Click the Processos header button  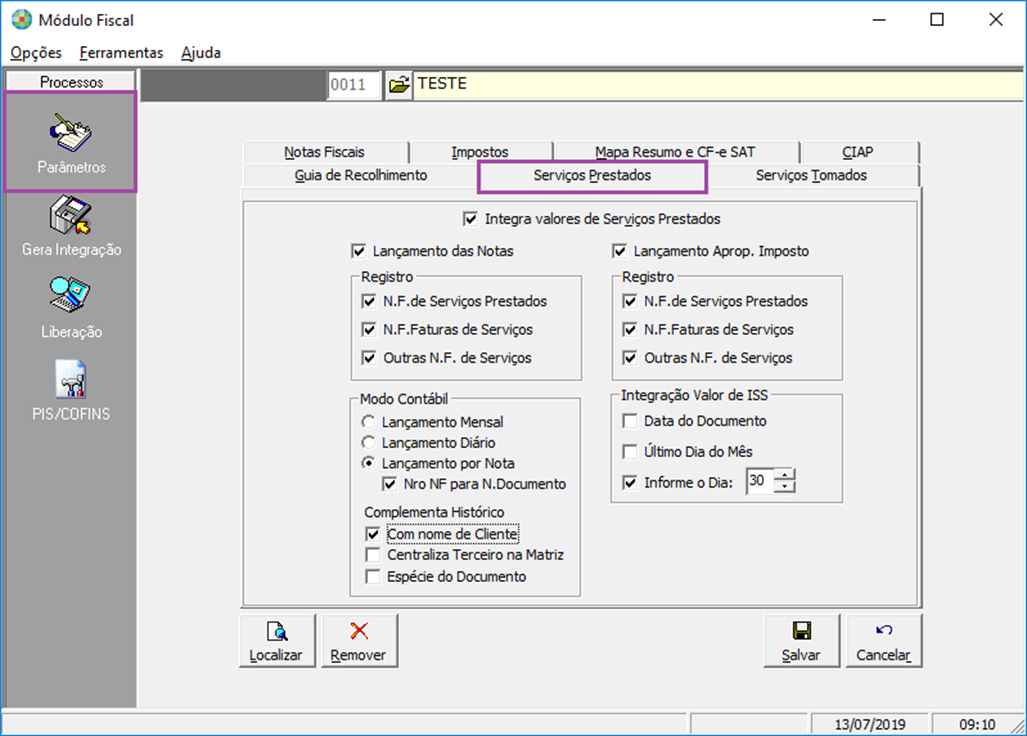(71, 81)
